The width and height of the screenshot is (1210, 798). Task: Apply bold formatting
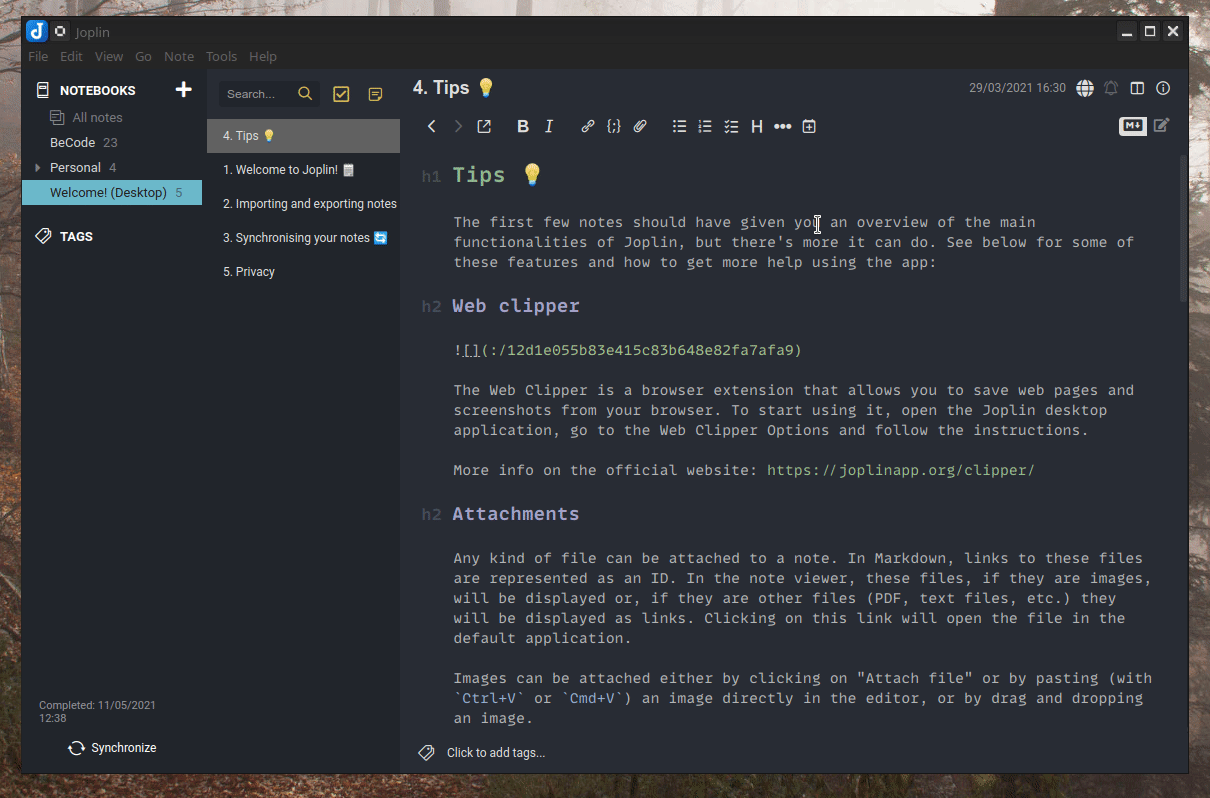[x=523, y=126]
